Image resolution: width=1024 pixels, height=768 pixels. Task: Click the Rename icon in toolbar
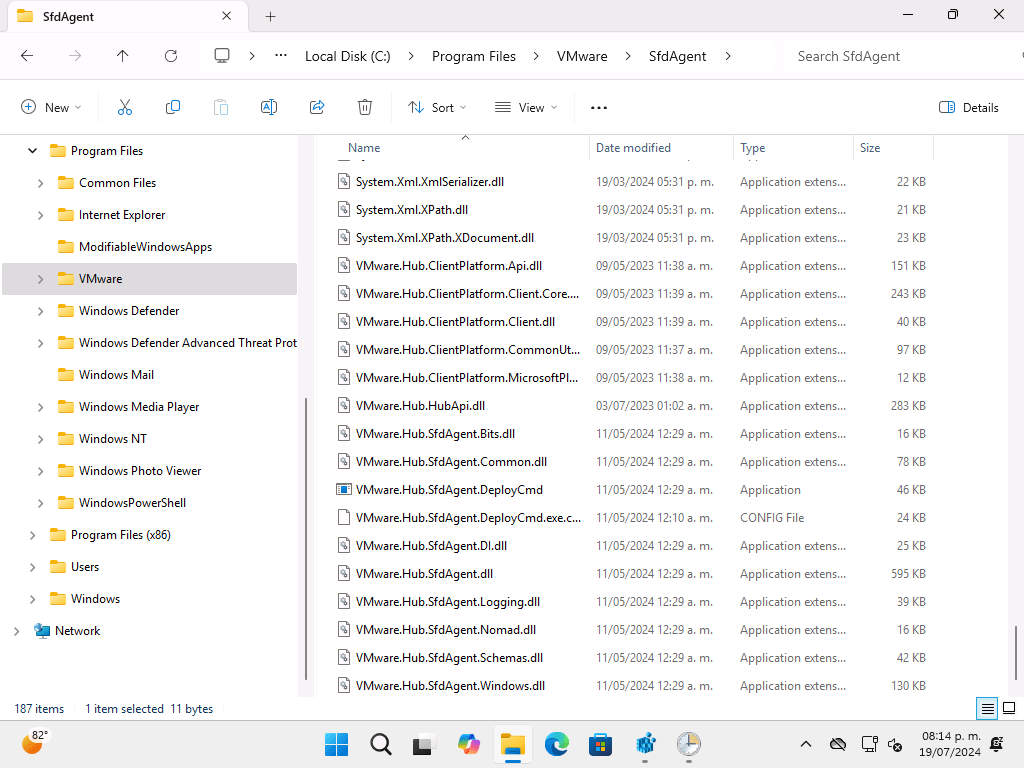[x=268, y=107]
